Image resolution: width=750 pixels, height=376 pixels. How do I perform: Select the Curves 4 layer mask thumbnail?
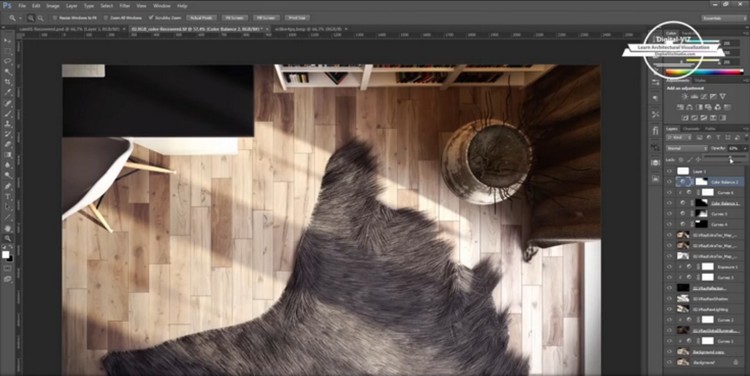pyautogui.click(x=702, y=224)
